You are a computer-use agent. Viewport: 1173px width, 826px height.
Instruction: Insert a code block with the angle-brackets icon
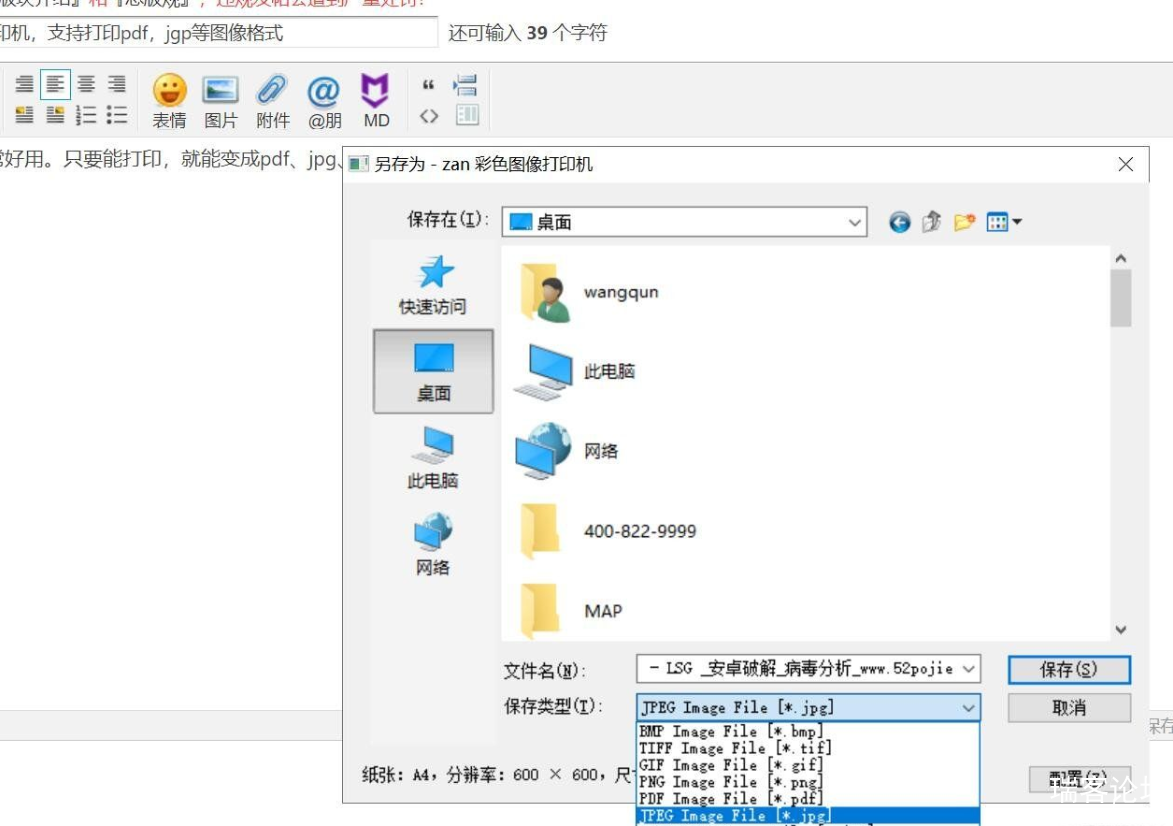click(x=429, y=116)
